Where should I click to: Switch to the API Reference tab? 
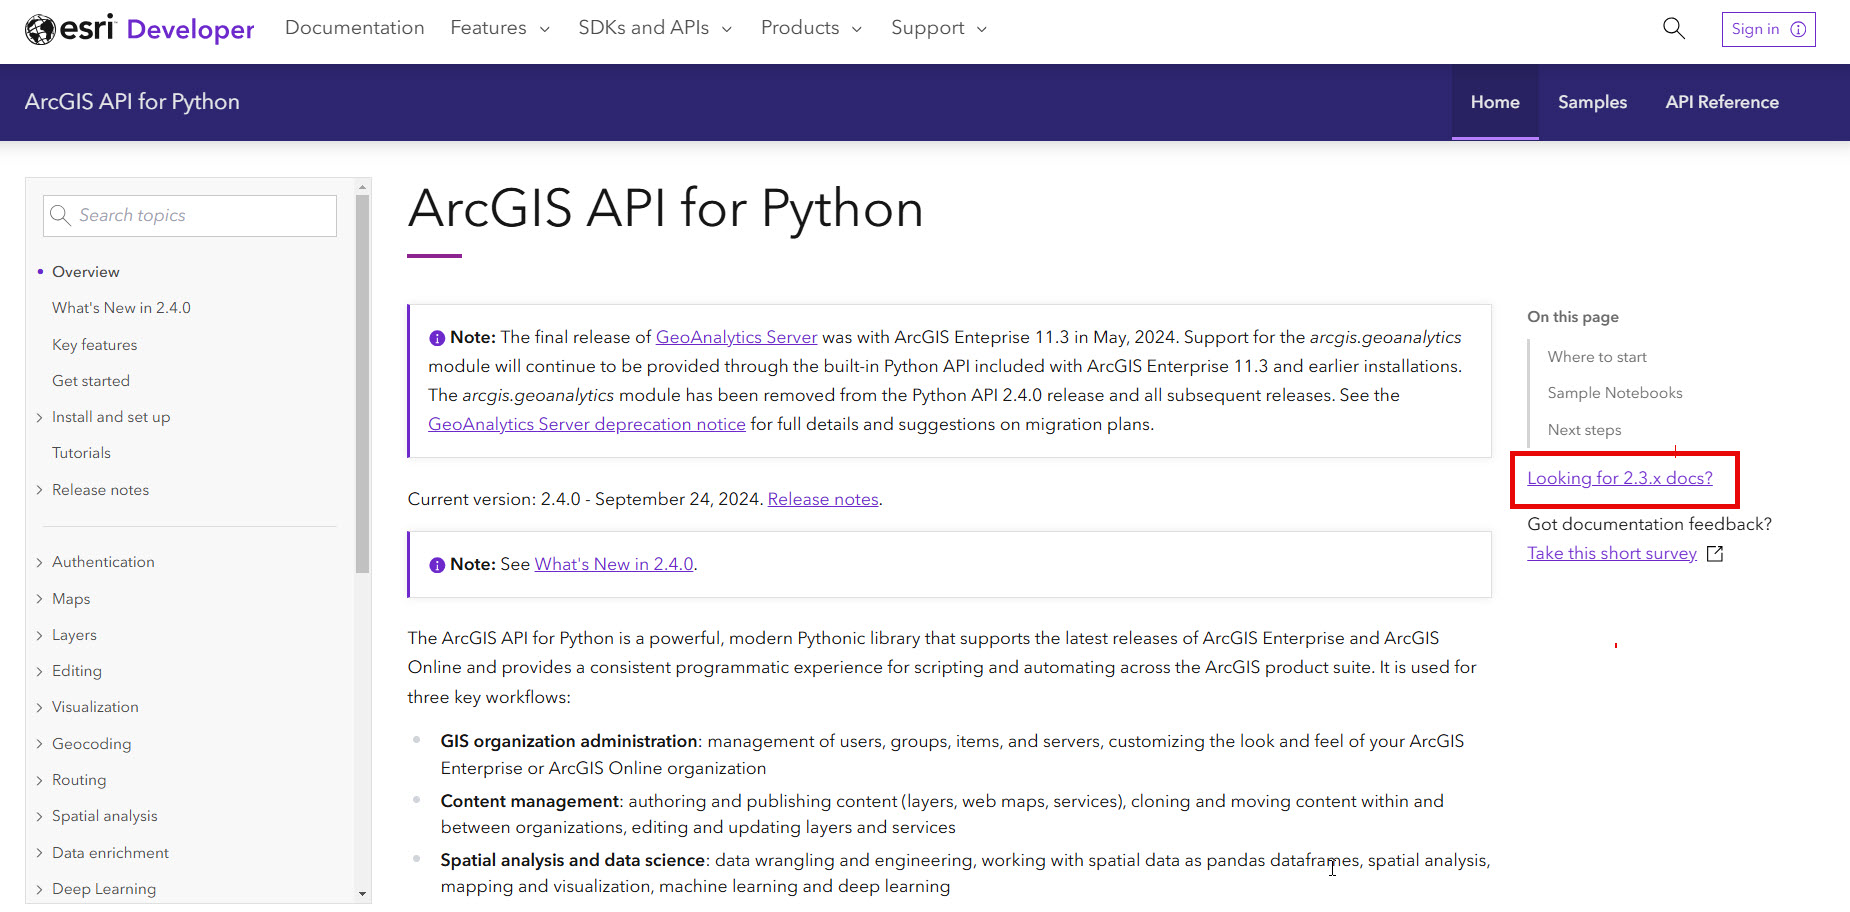pyautogui.click(x=1722, y=102)
